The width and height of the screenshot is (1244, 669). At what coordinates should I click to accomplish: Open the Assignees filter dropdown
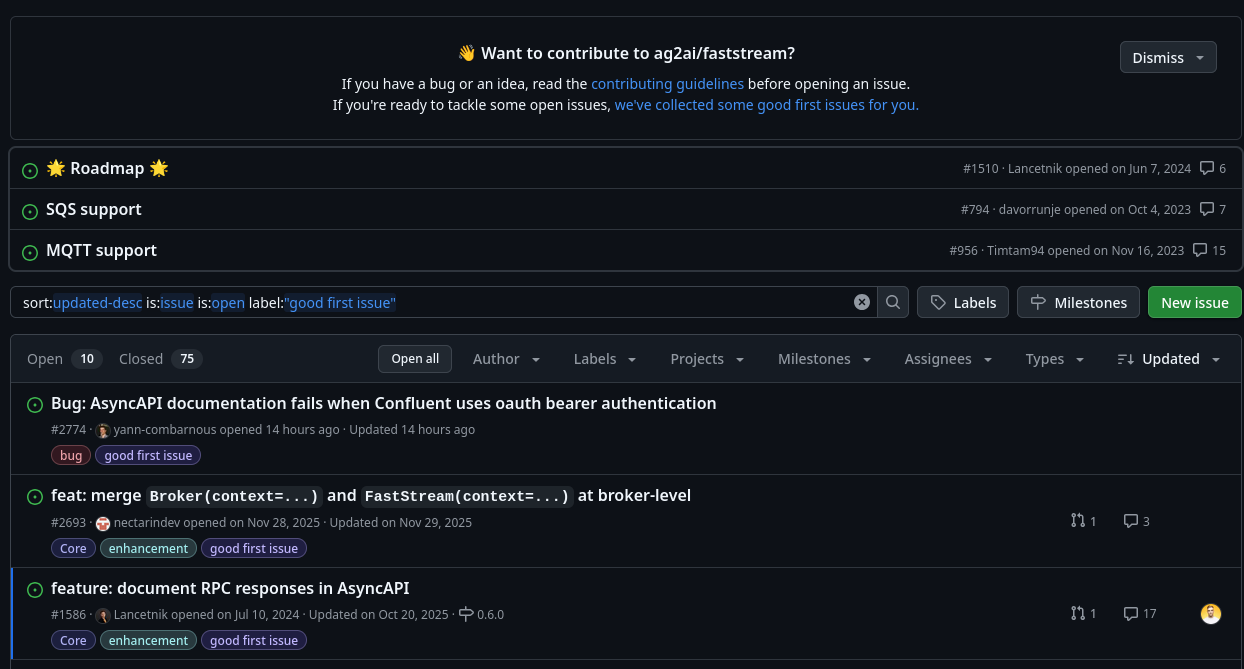948,359
